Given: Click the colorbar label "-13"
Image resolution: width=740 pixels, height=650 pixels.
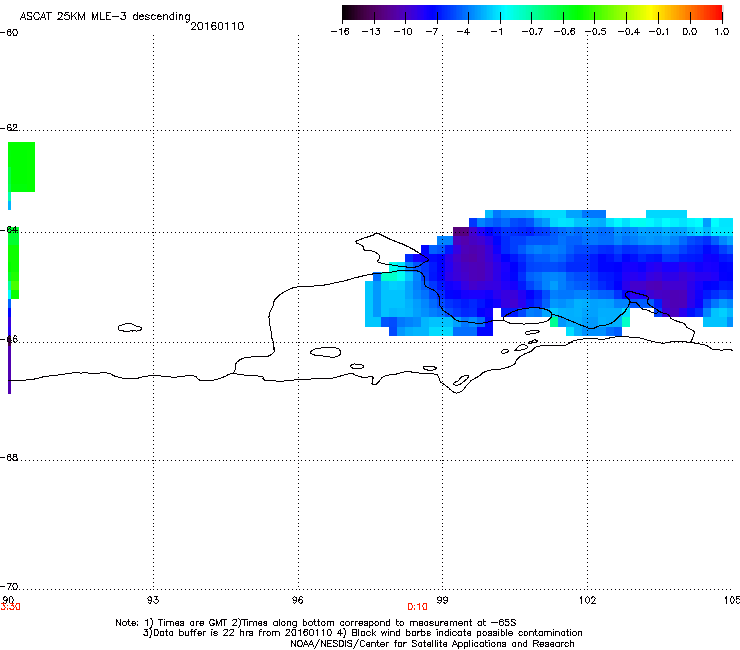Looking at the screenshot, I should click(x=371, y=32).
